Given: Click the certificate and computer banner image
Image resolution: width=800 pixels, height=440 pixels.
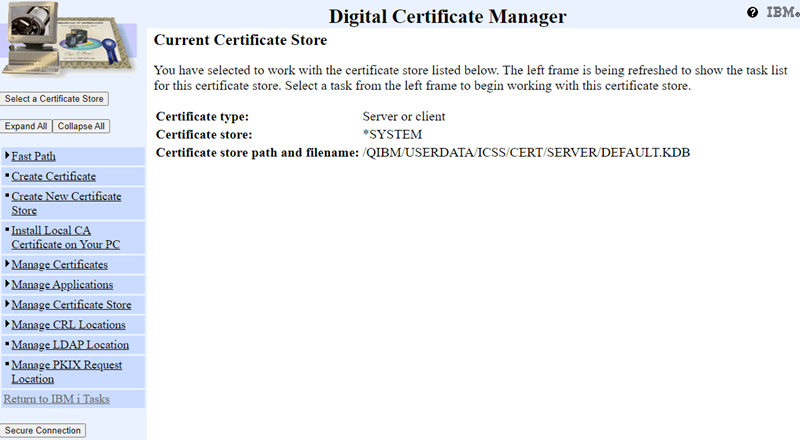Looking at the screenshot, I should coord(72,42).
